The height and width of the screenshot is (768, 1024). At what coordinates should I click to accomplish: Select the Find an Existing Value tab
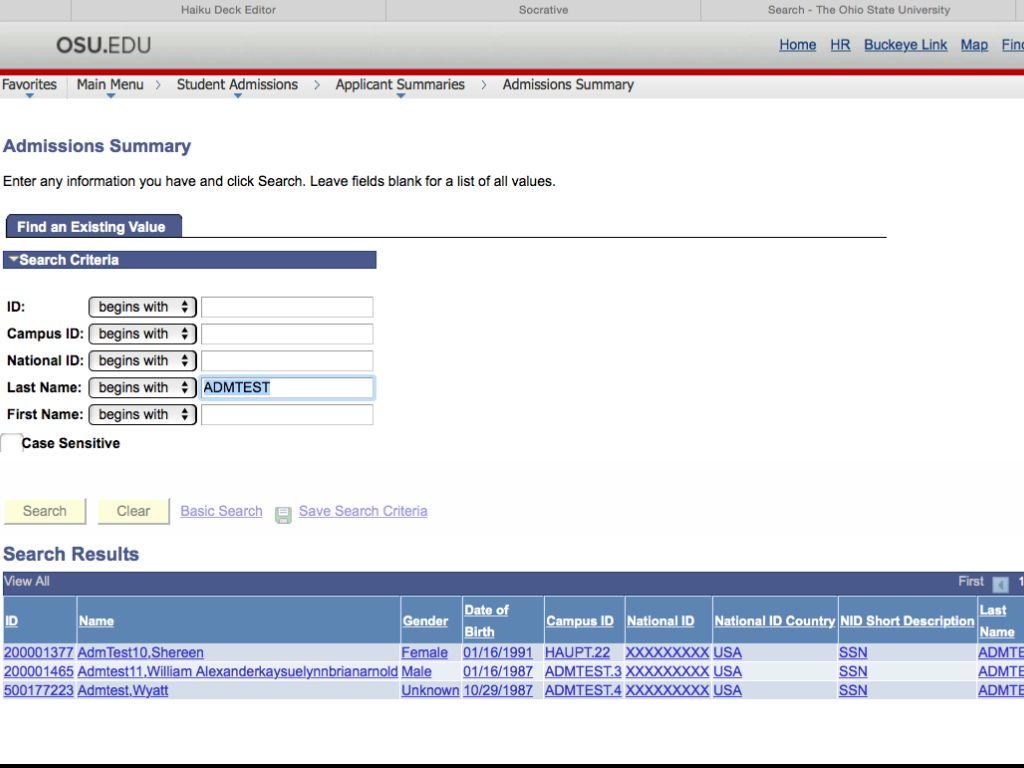pyautogui.click(x=91, y=227)
